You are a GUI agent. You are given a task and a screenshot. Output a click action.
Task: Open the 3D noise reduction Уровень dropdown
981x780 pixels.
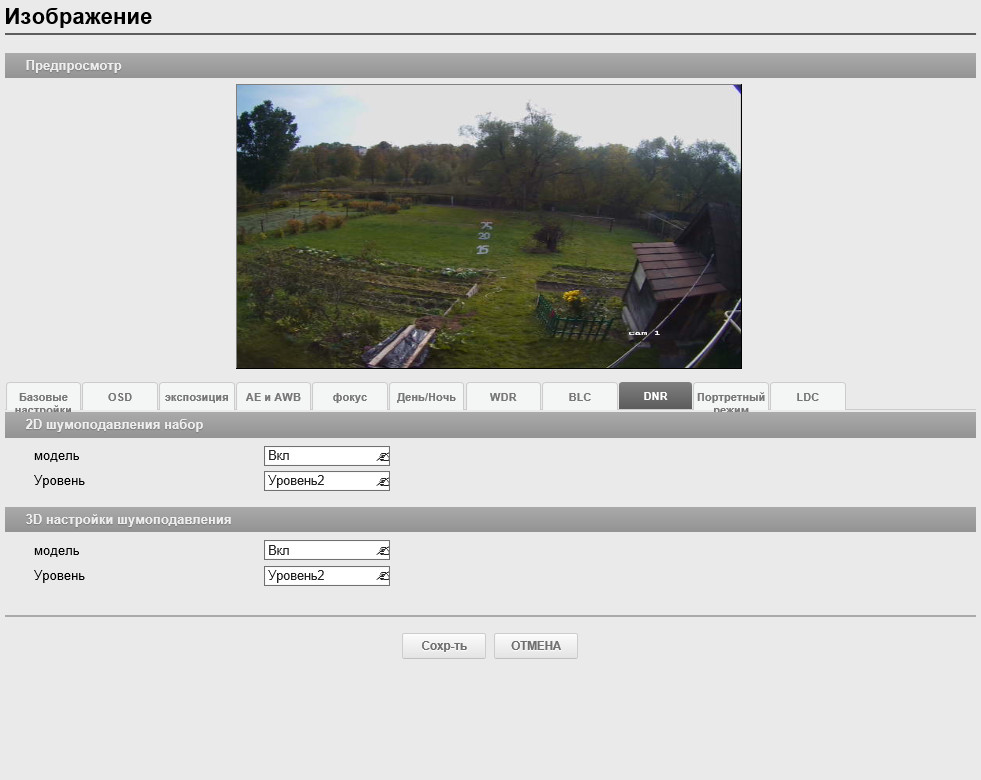(327, 575)
